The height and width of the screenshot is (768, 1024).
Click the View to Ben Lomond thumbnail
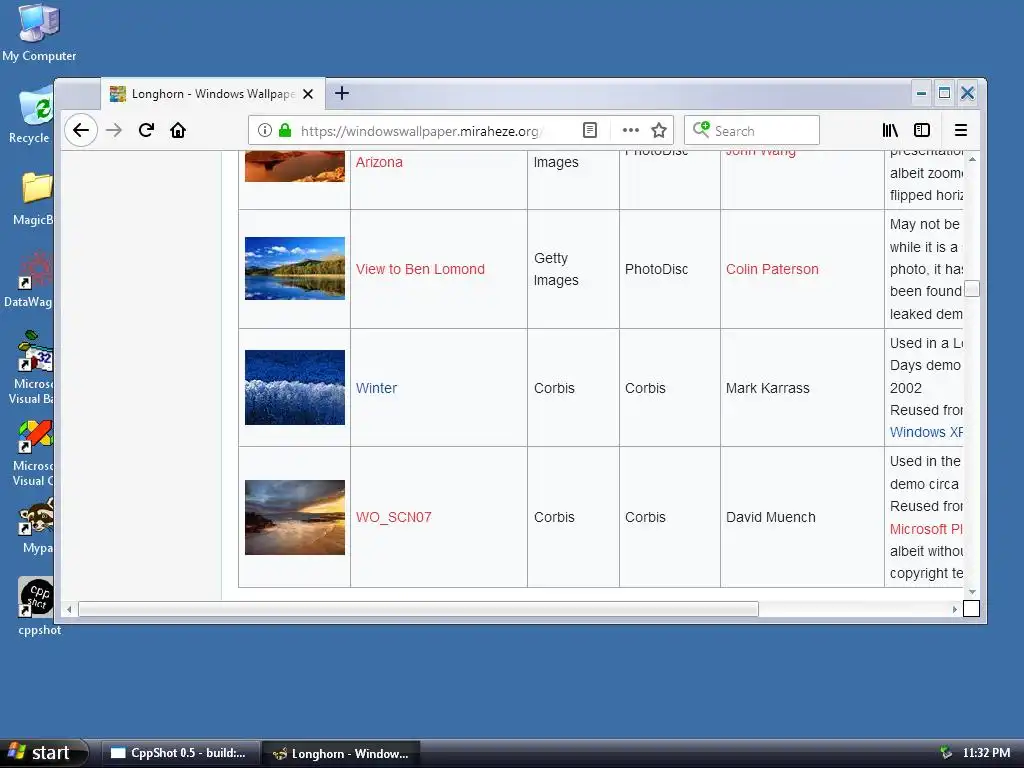(x=295, y=268)
